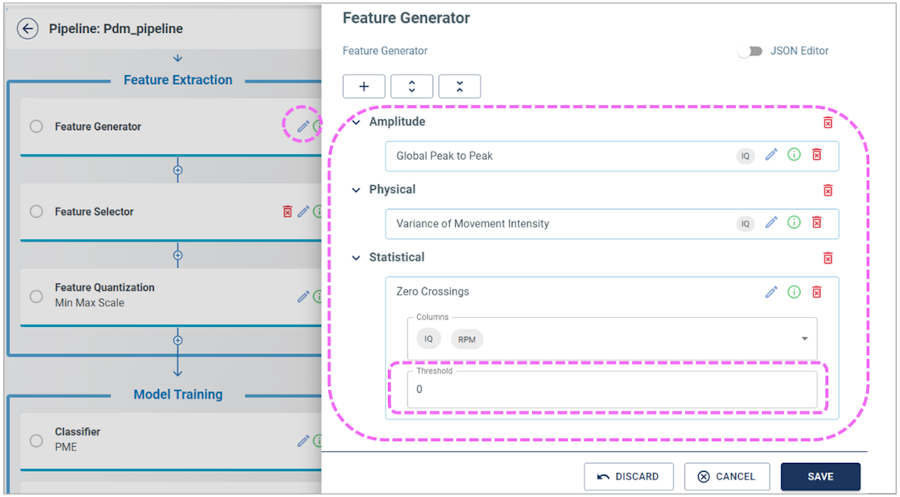
Task: Edit the Classifier PME step
Action: coord(303,440)
